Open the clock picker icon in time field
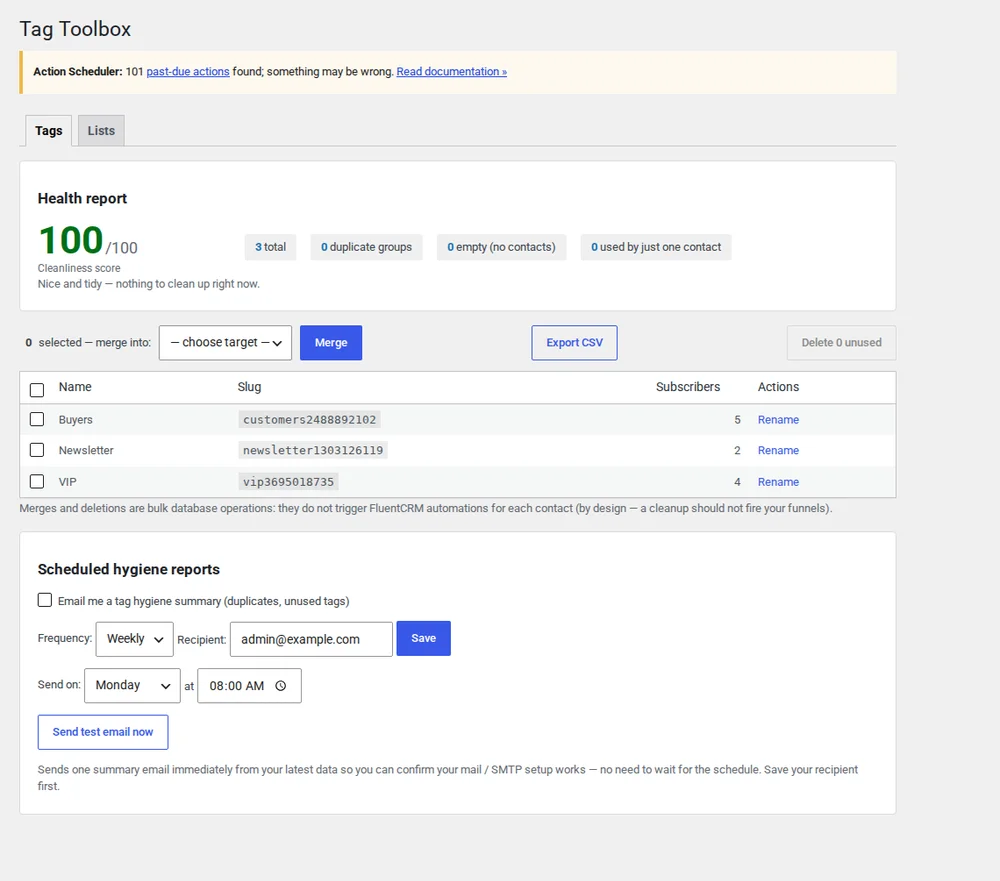The image size is (1000, 881). click(x=281, y=686)
